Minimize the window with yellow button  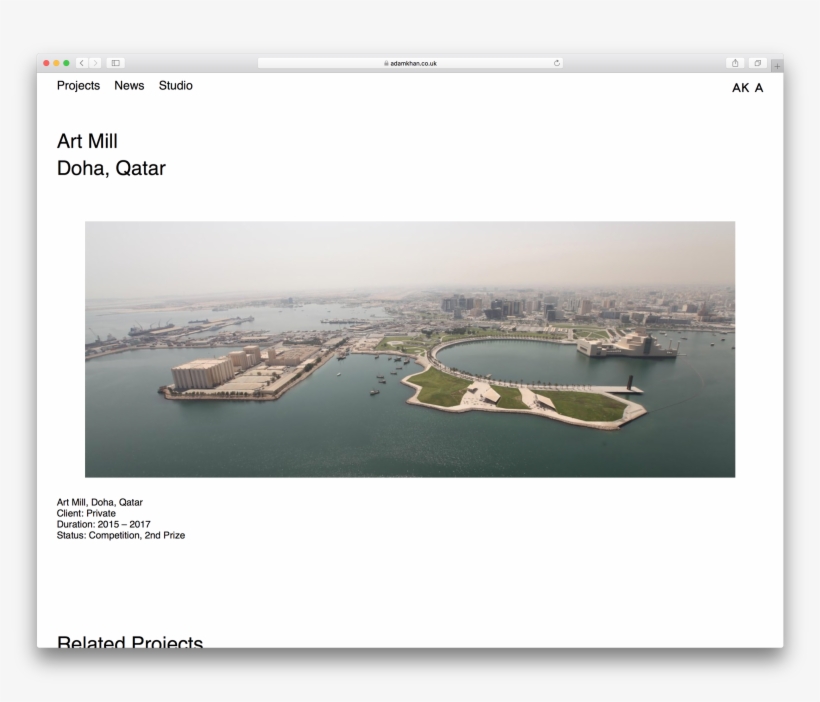click(57, 63)
